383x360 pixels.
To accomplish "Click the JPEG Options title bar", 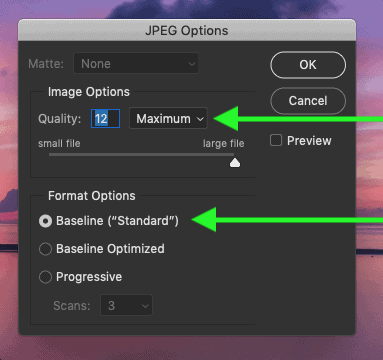I will 187,31.
